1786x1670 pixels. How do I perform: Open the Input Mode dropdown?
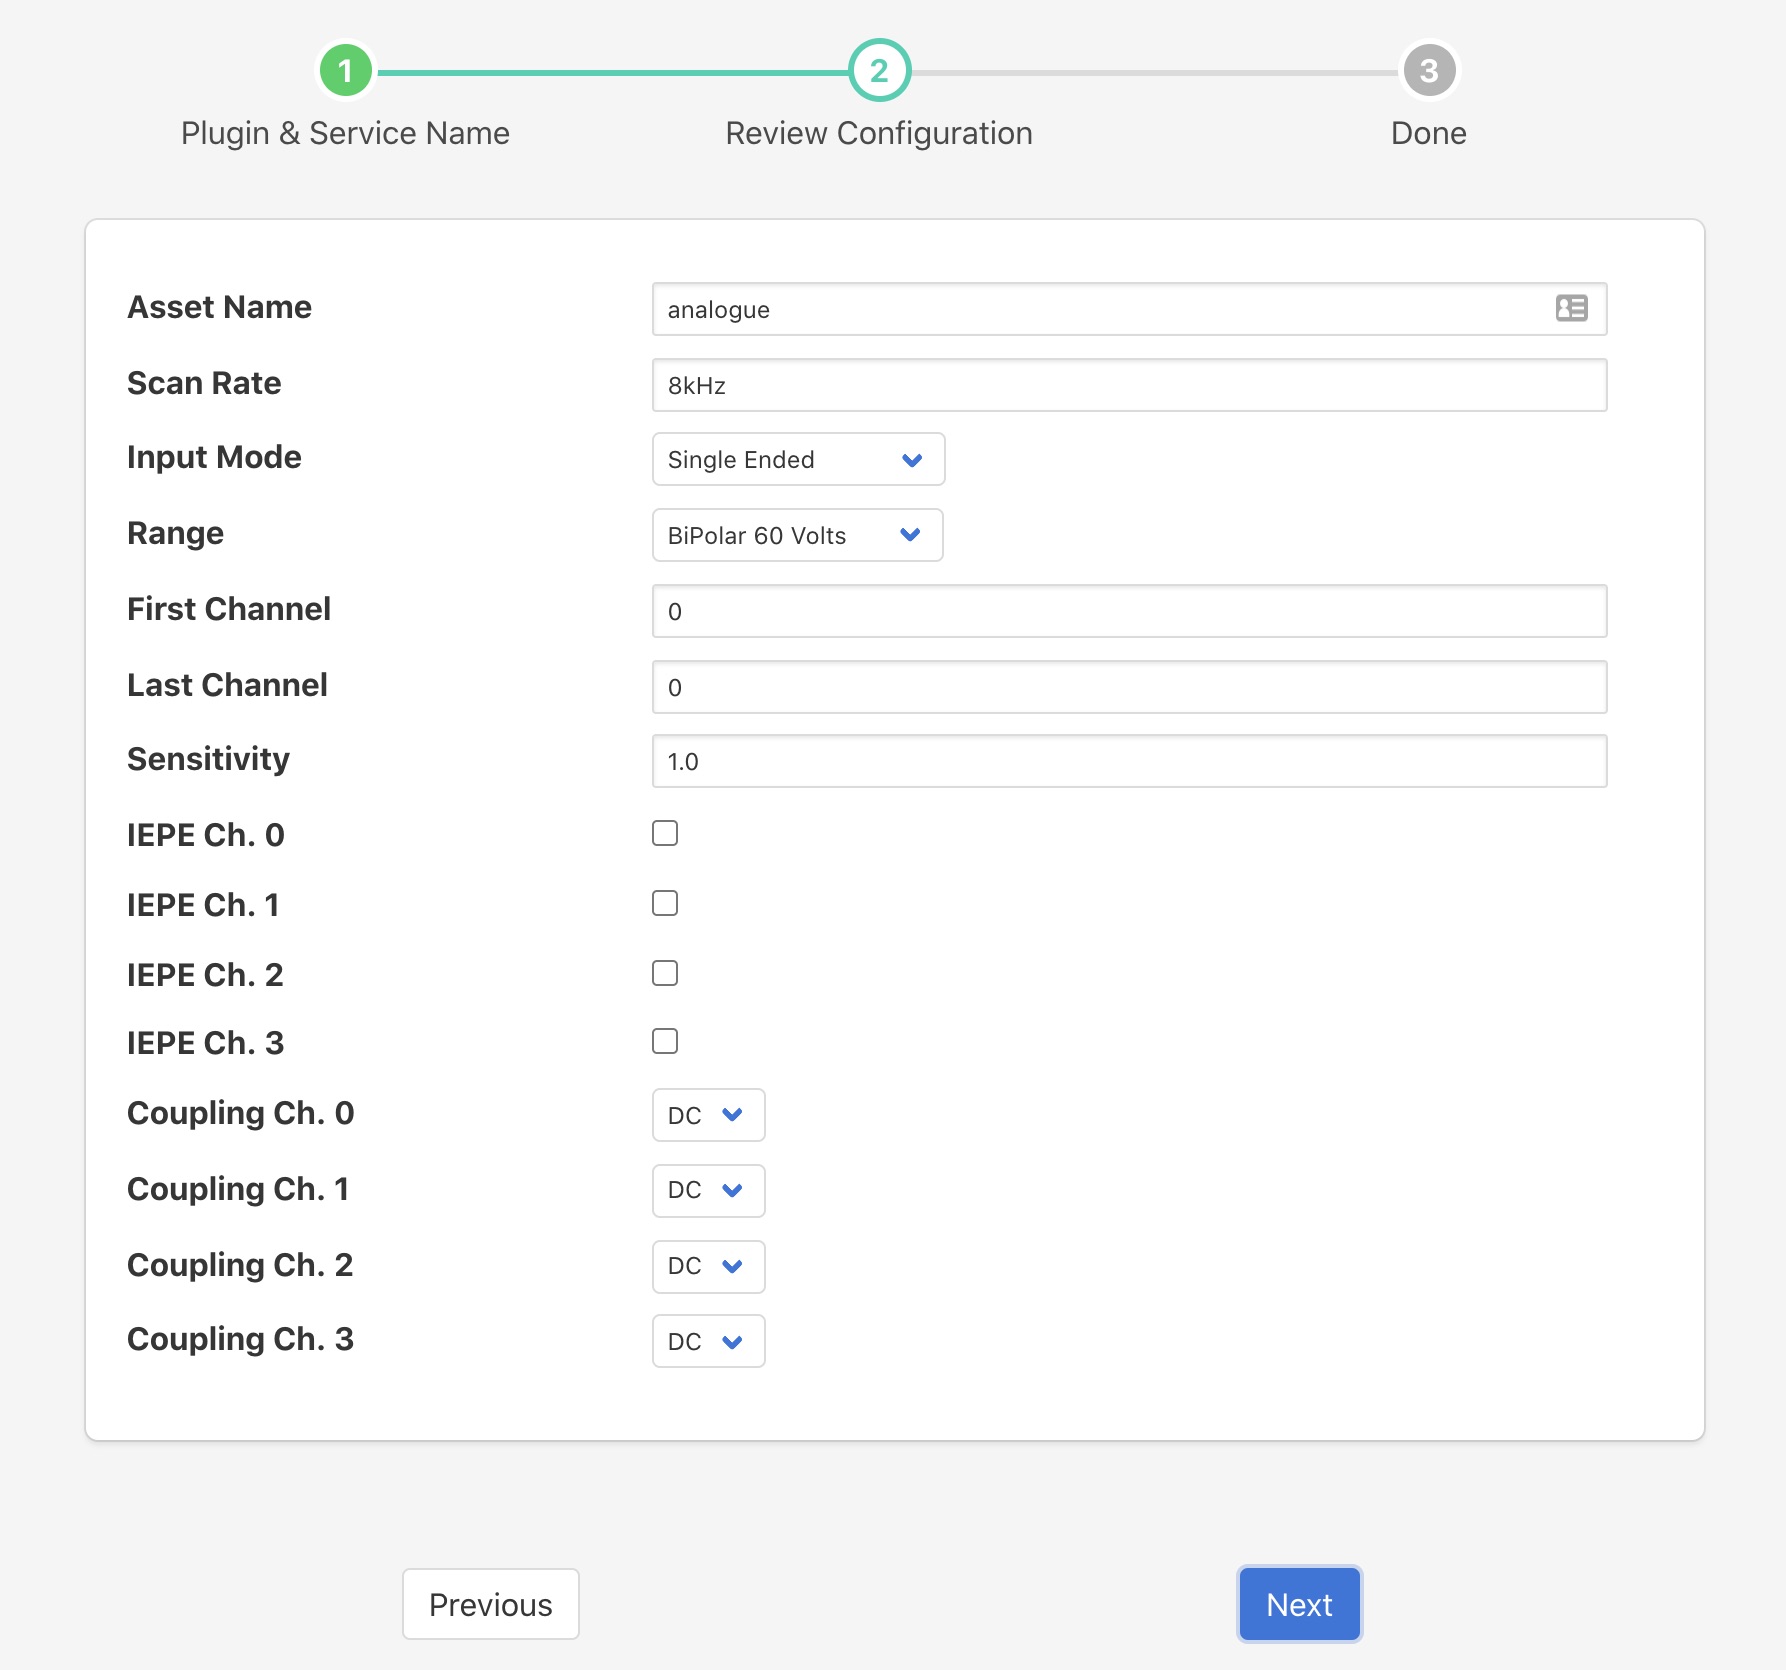tap(798, 459)
